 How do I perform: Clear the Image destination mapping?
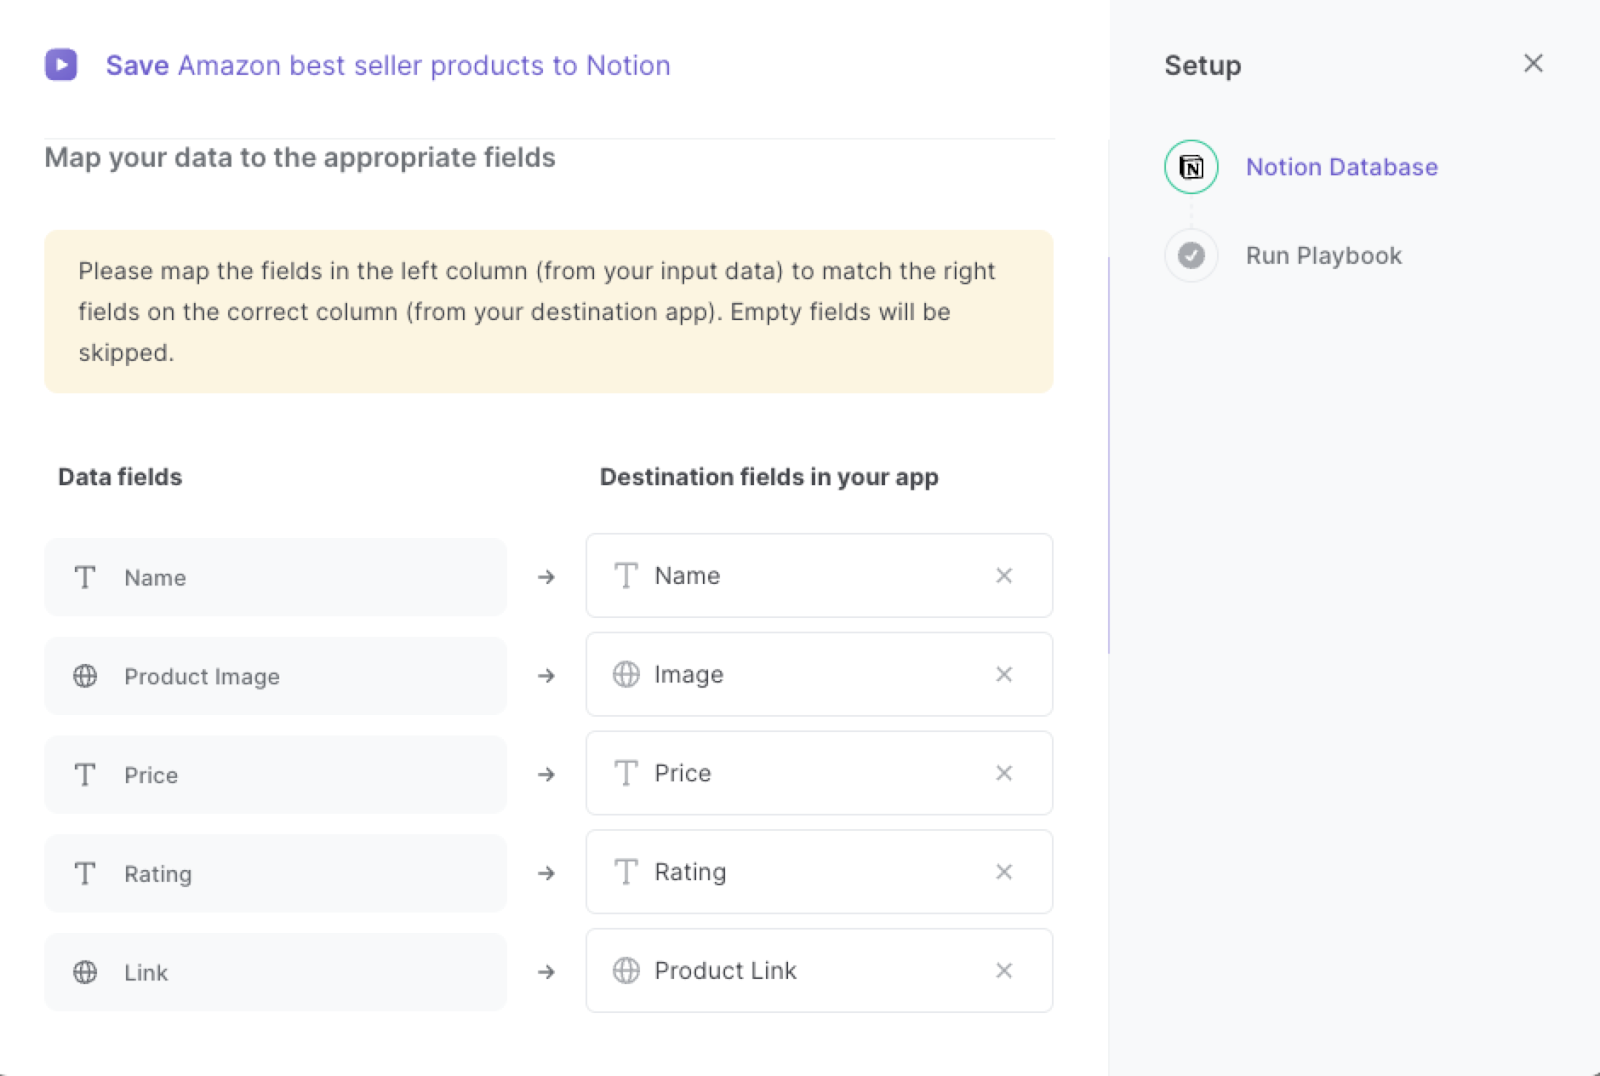pos(1004,675)
